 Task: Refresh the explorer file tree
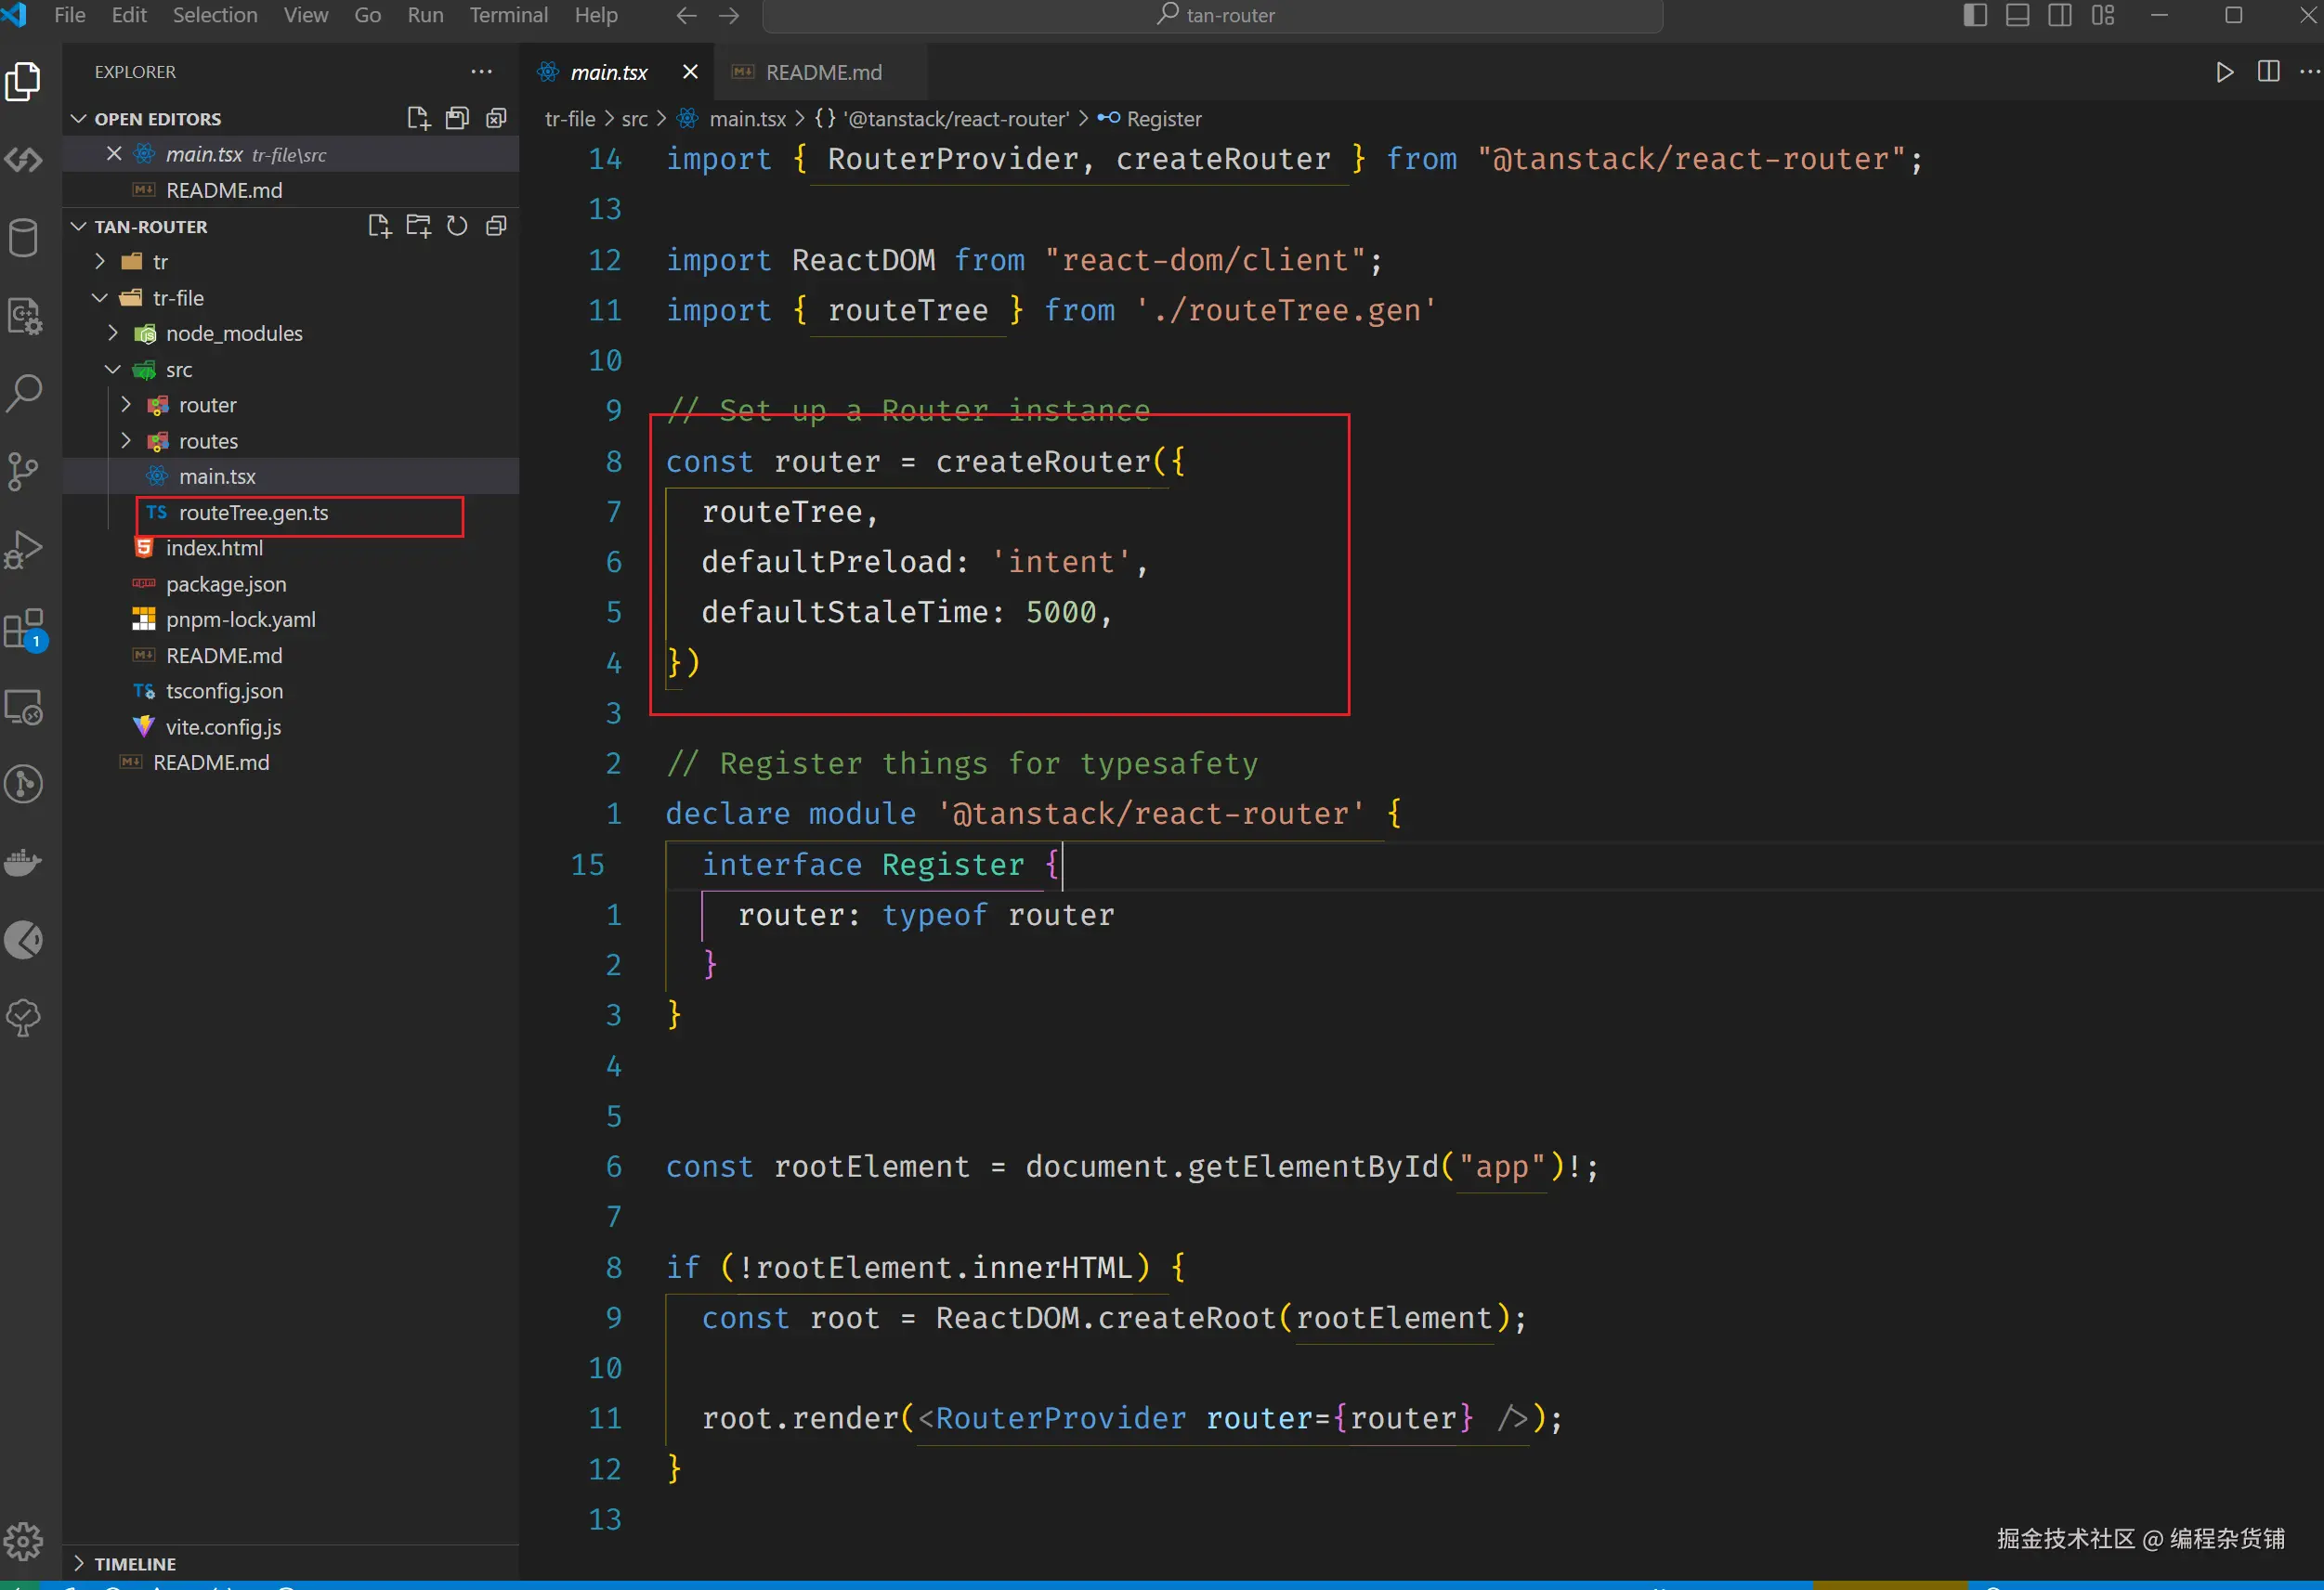pyautogui.click(x=457, y=226)
